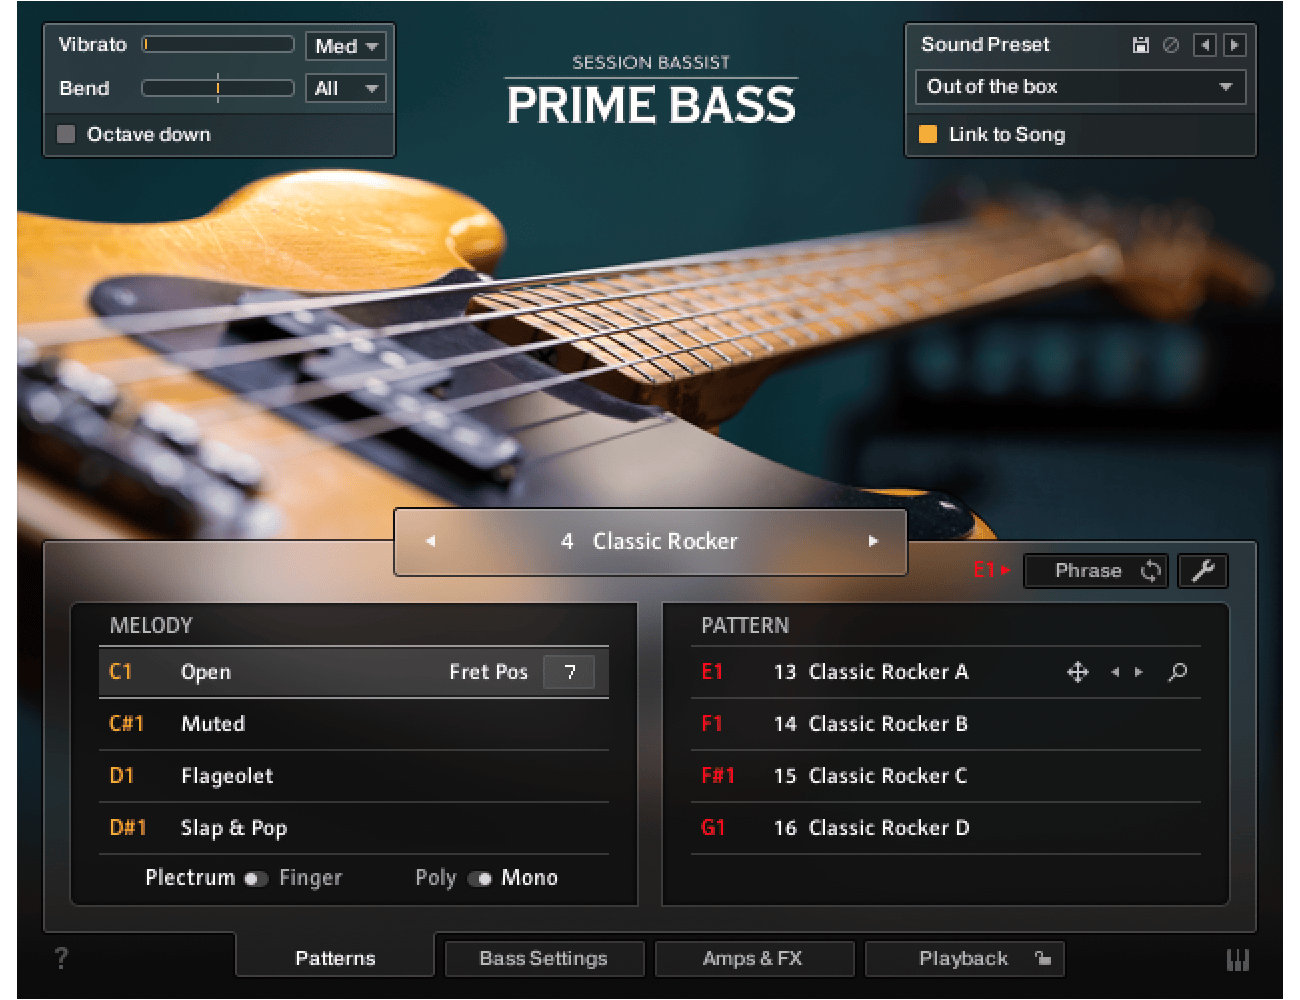
Task: Click the Plectrum label
Action: [x=190, y=878]
